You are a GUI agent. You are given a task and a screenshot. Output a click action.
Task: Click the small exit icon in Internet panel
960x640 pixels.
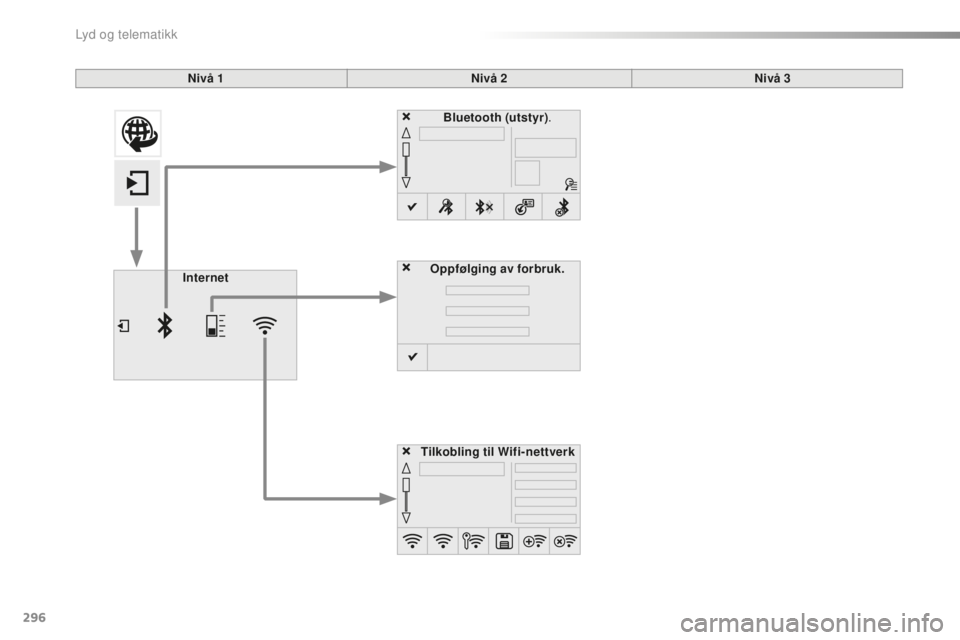[123, 327]
